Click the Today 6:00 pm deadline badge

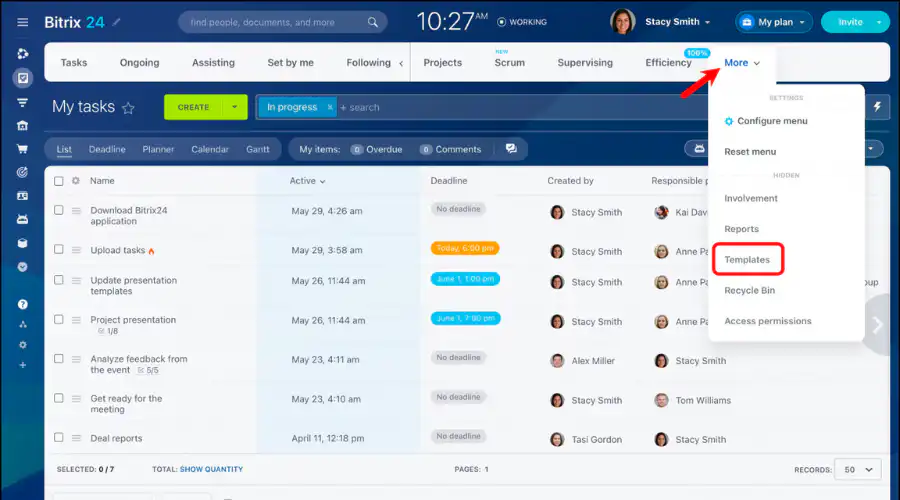pos(465,248)
